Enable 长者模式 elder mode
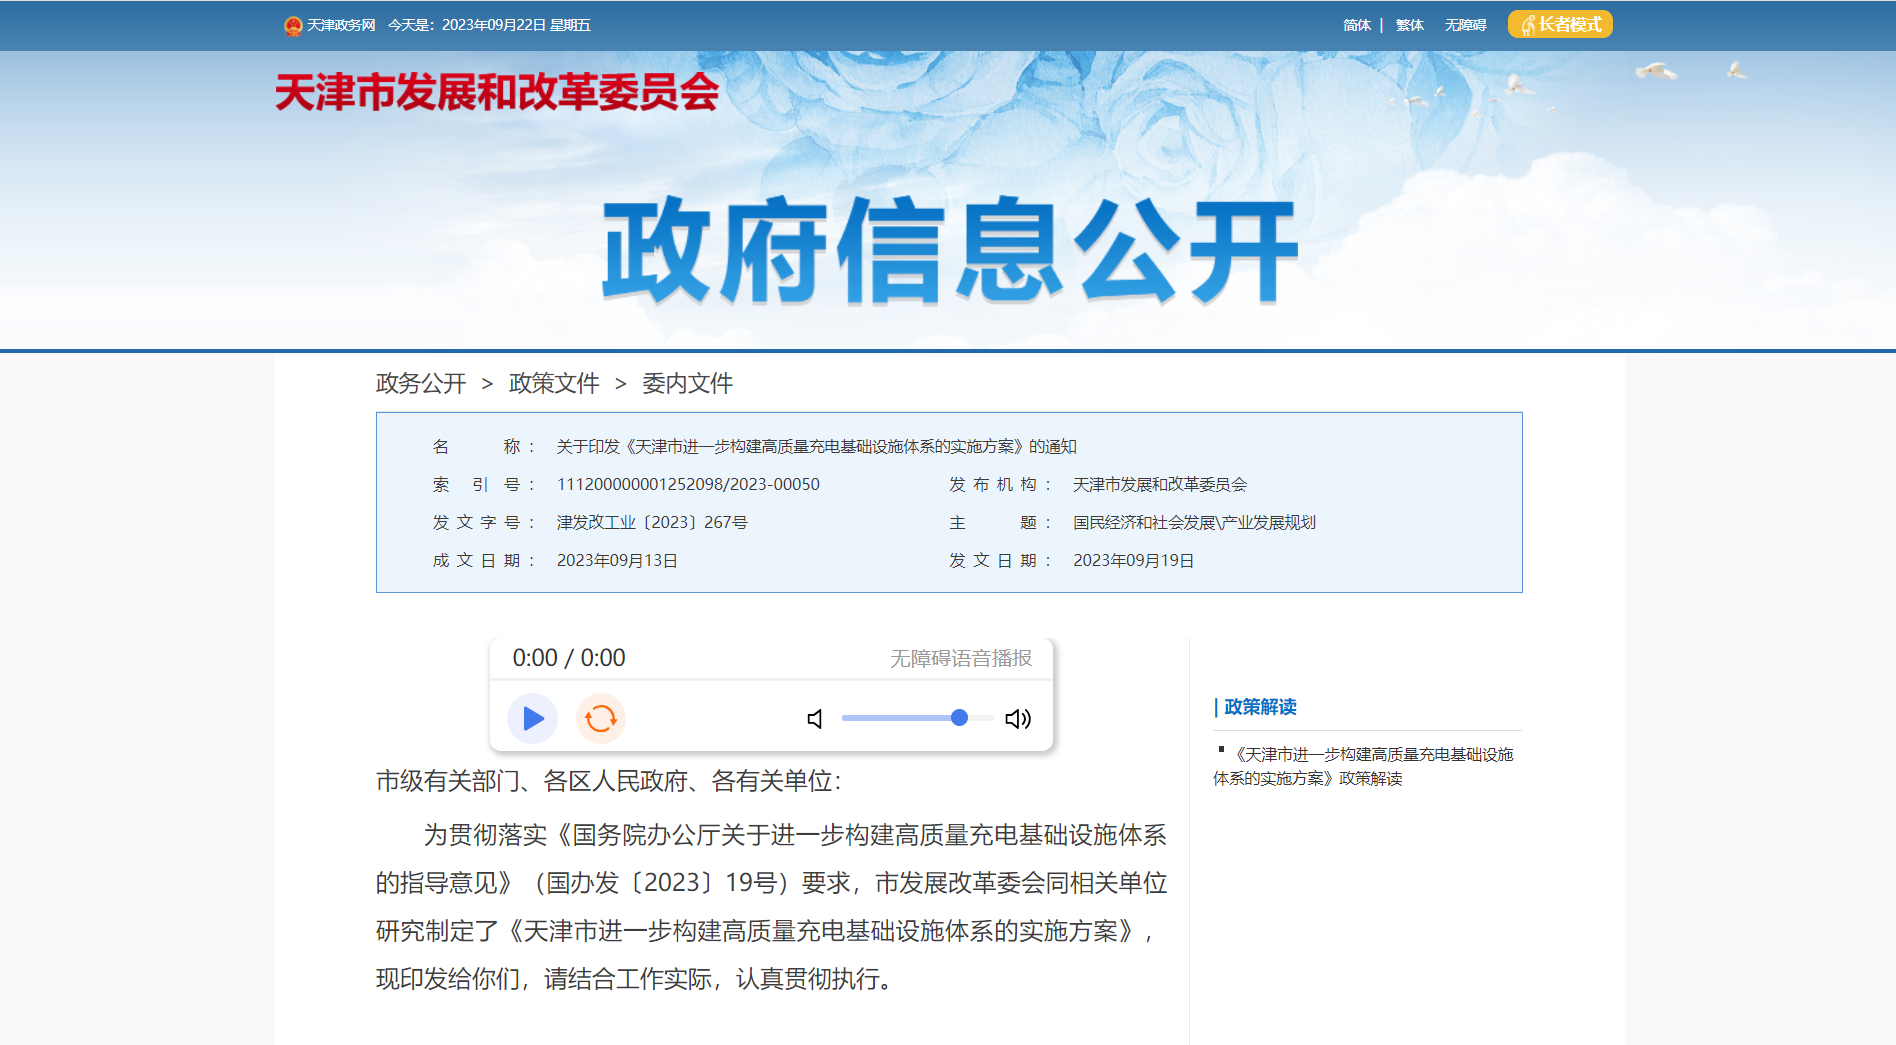The height and width of the screenshot is (1045, 1896). [1560, 24]
